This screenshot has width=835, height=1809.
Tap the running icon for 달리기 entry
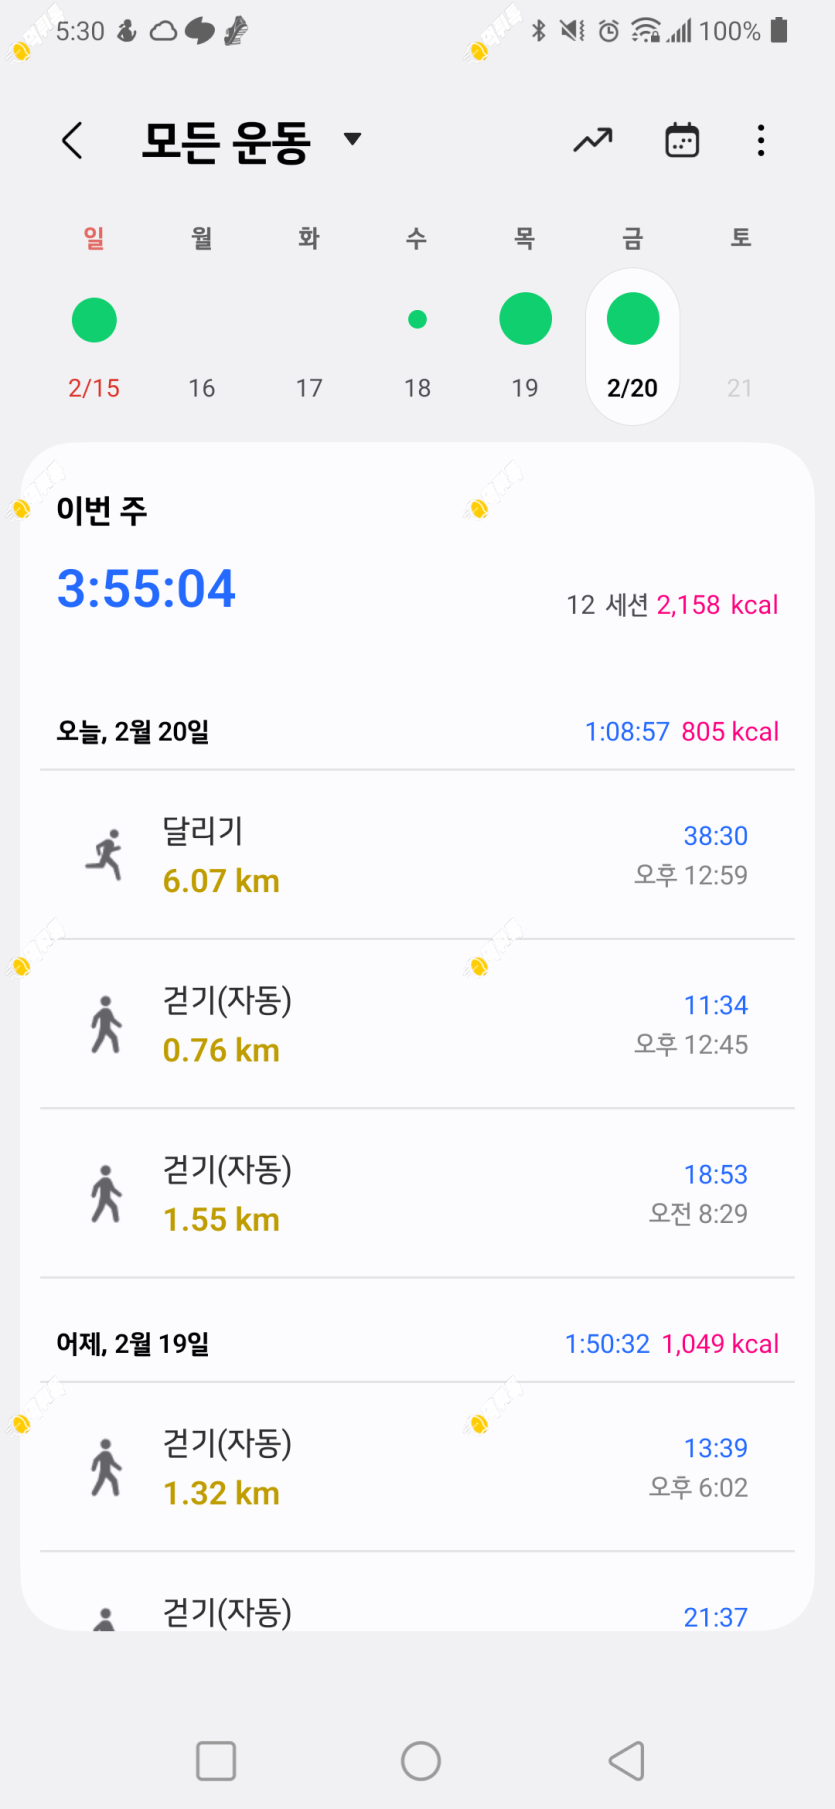105,855
